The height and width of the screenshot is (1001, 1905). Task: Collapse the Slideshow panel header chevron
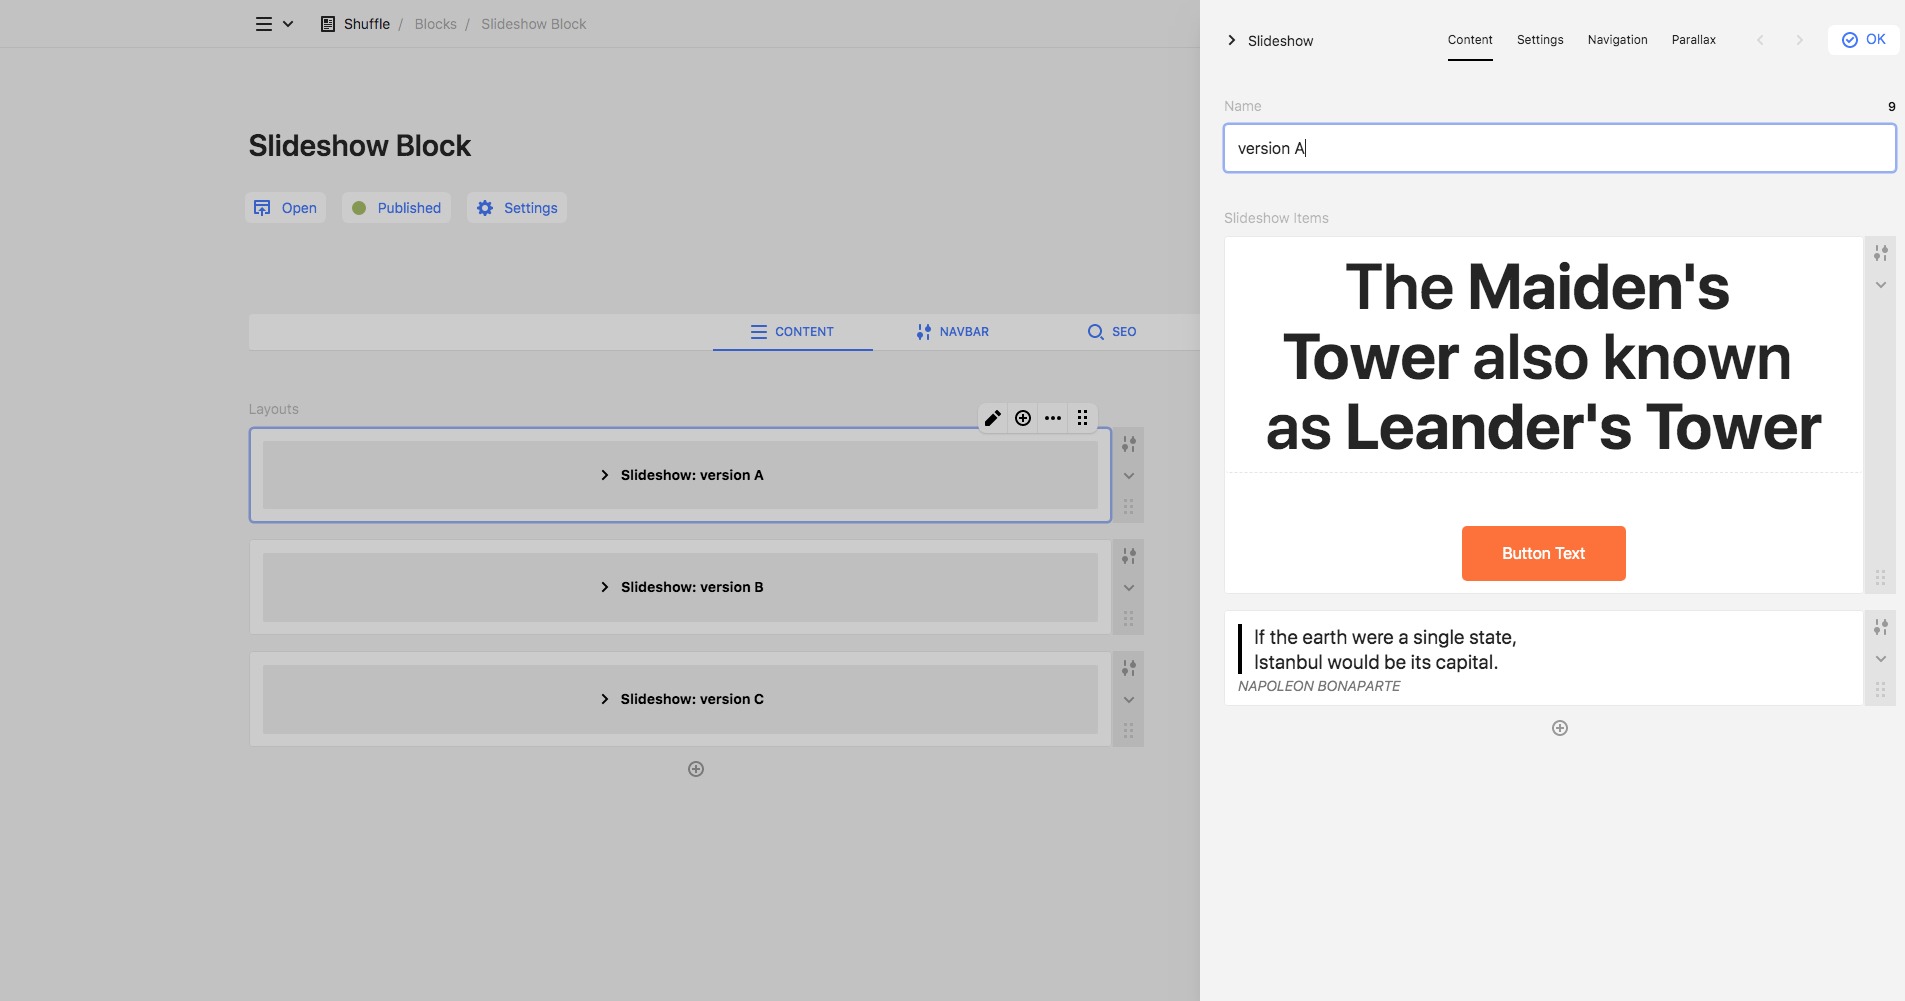click(1231, 41)
